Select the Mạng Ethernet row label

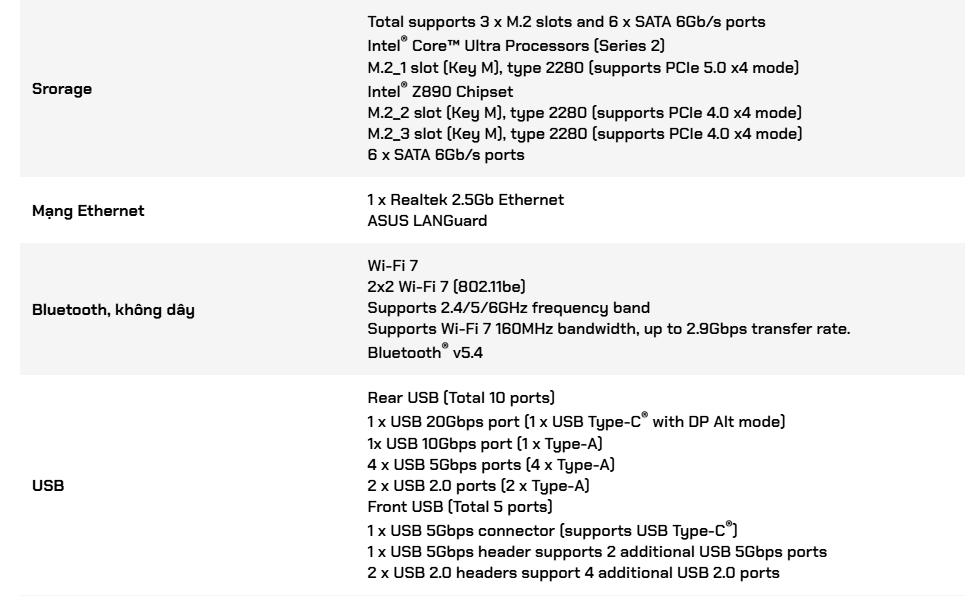click(x=88, y=211)
